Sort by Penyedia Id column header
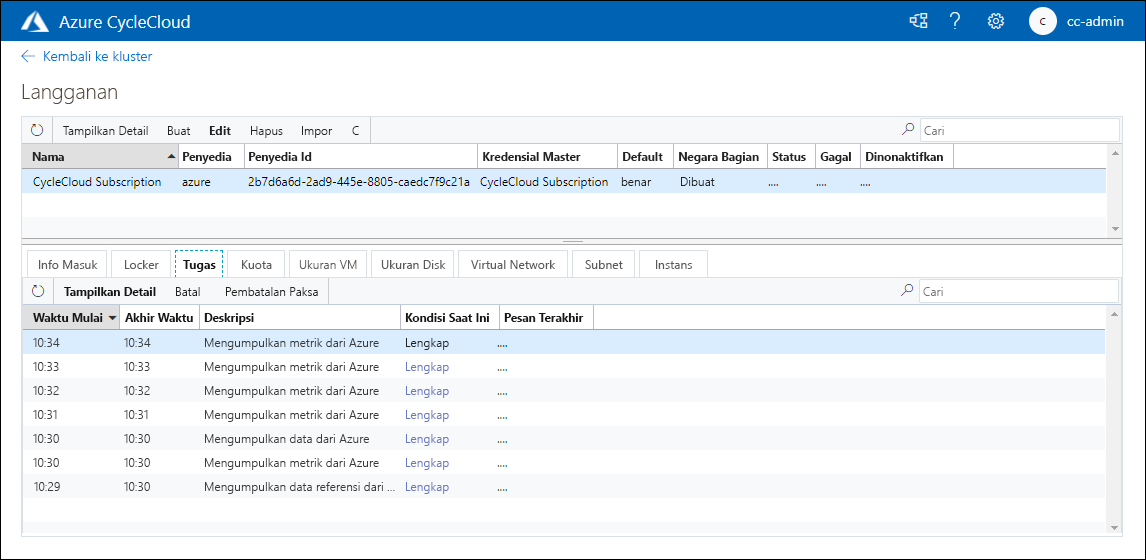The image size is (1146, 560). tap(360, 156)
